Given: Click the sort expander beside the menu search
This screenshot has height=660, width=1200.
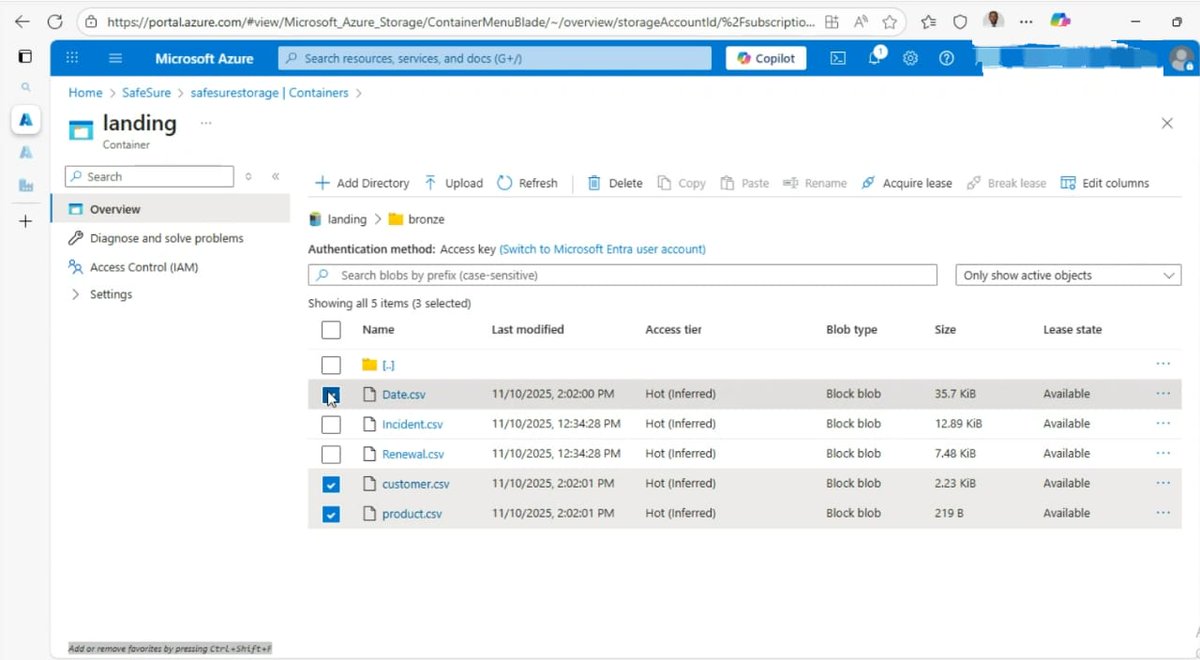Looking at the screenshot, I should [248, 177].
